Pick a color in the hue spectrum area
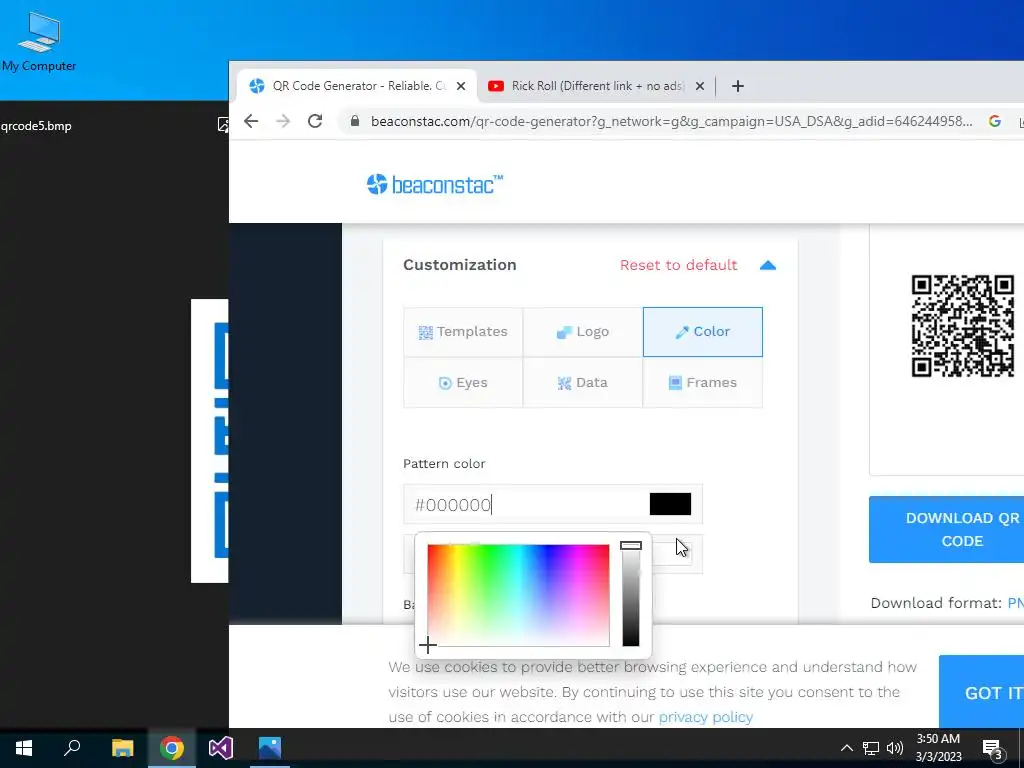The image size is (1024, 768). click(518, 595)
